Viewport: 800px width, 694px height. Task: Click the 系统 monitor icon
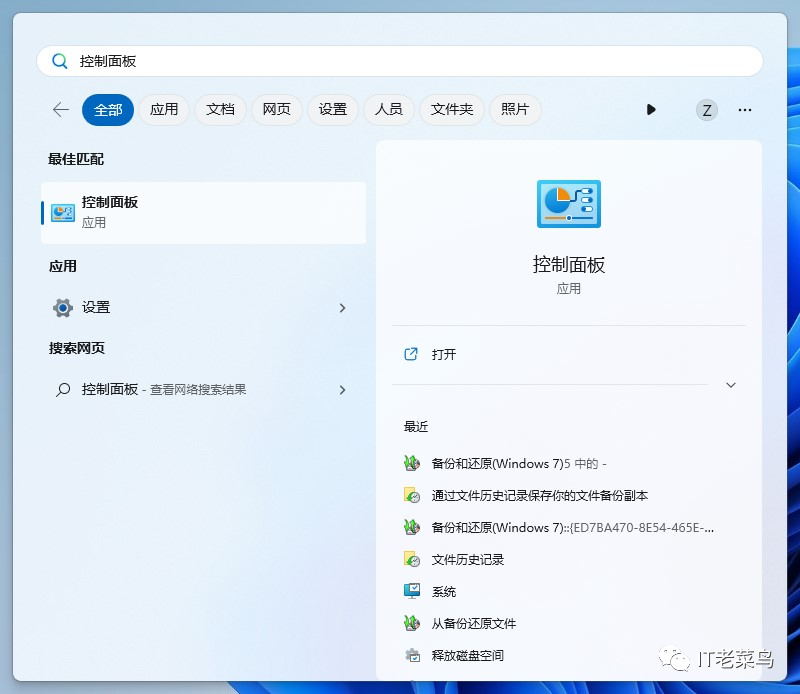412,591
